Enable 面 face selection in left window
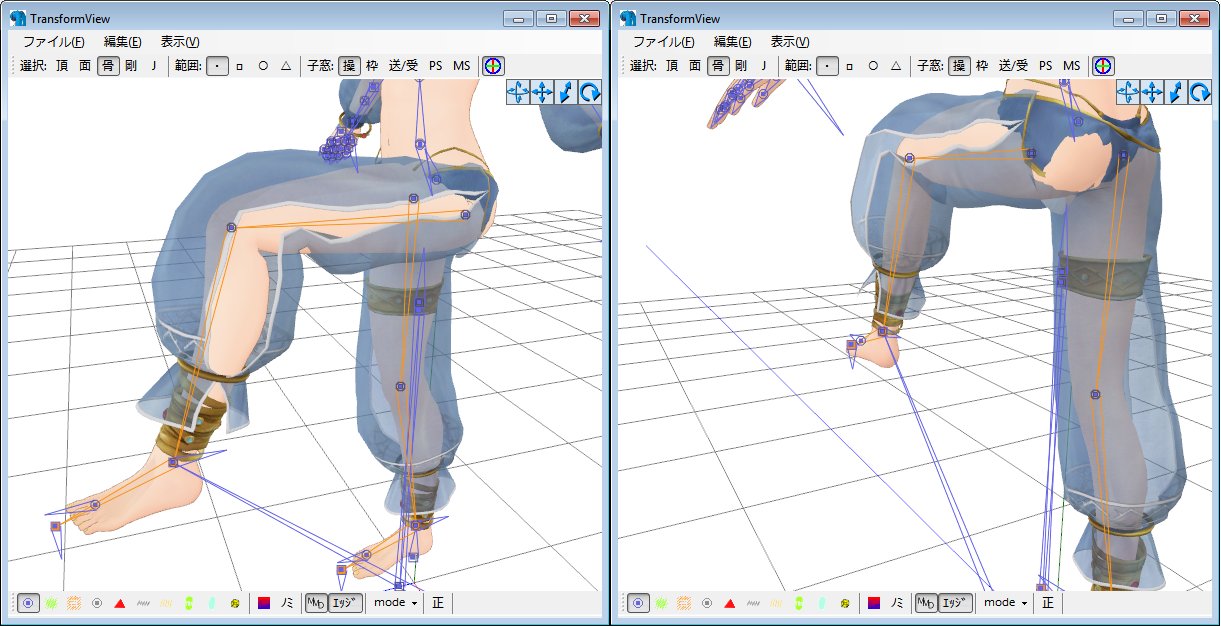 click(85, 66)
